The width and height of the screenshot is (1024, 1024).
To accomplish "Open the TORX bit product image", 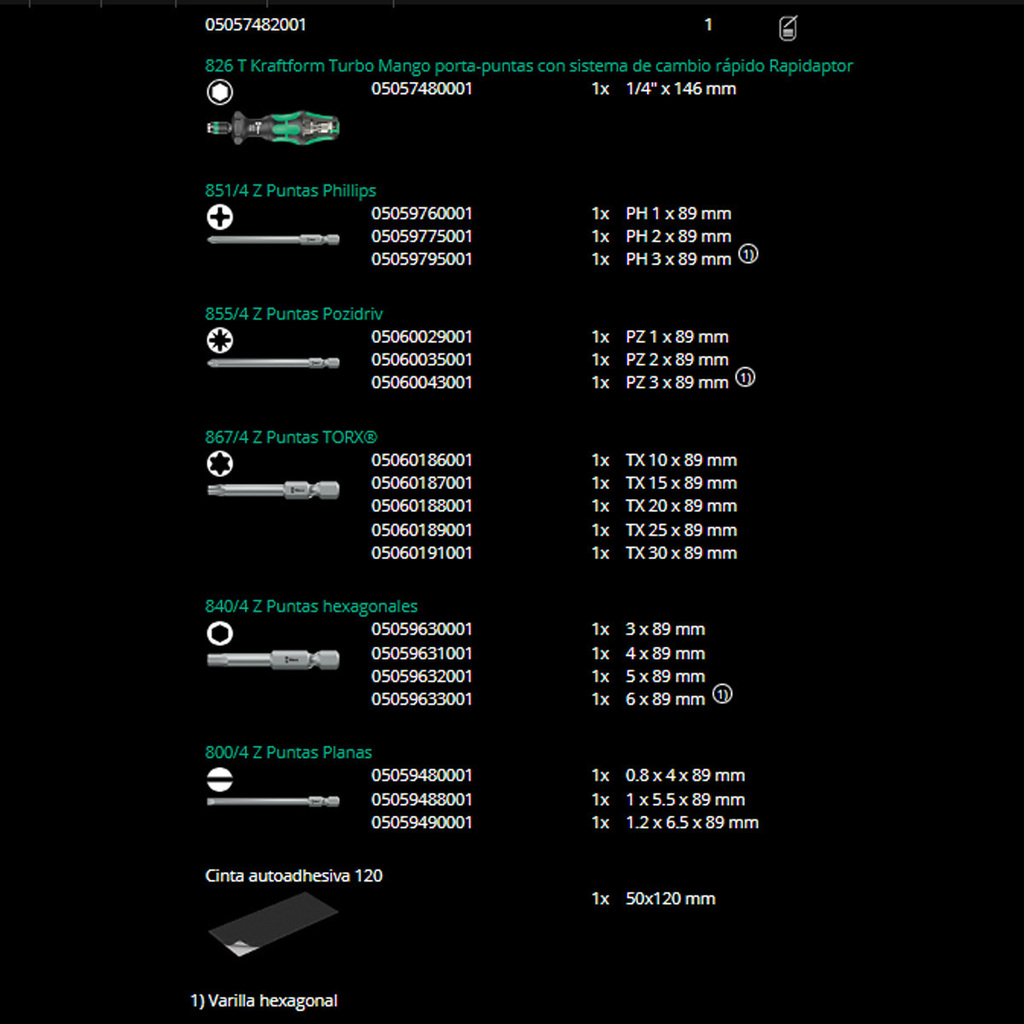I will (273, 490).
